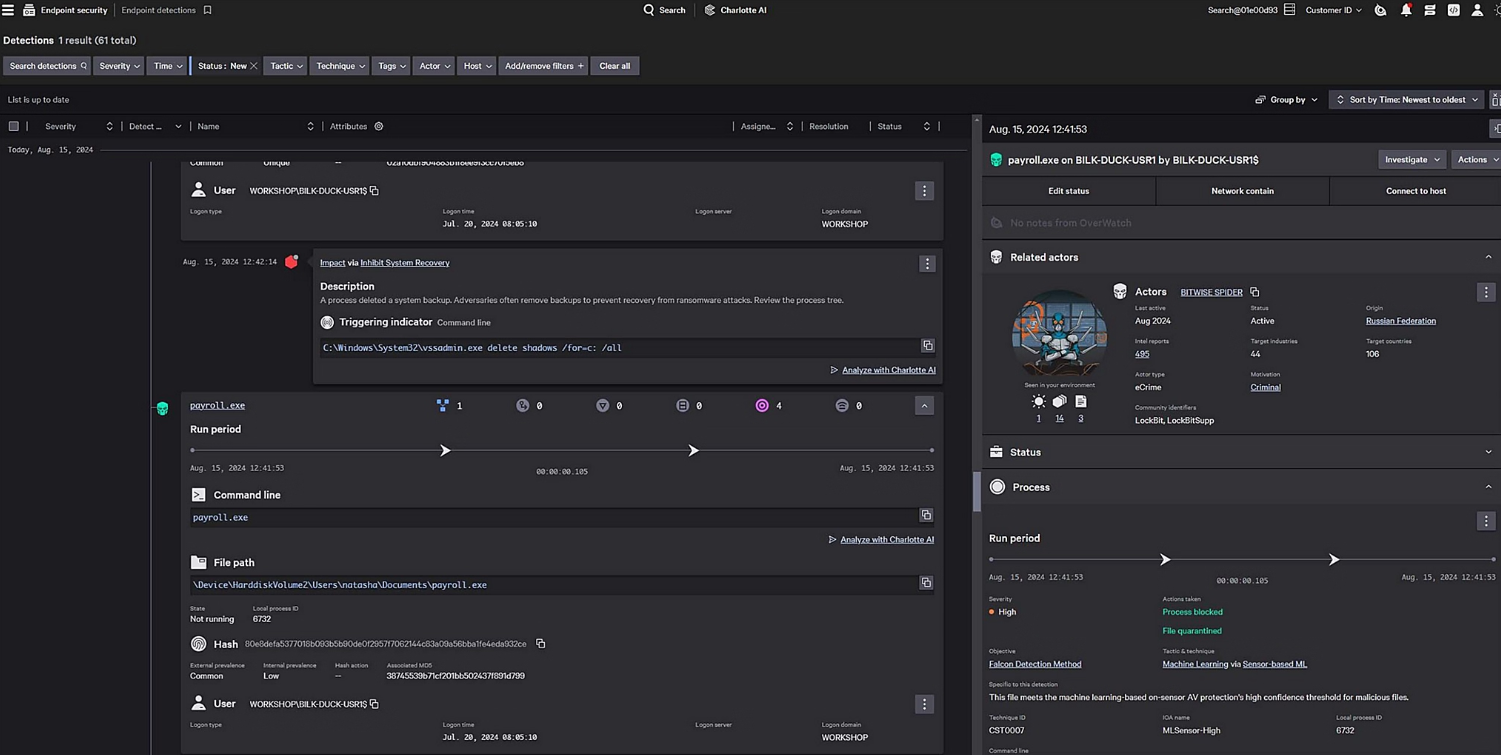Image resolution: width=1501 pixels, height=755 pixels.
Task: Copy the payroll.exe file path
Action: click(926, 583)
